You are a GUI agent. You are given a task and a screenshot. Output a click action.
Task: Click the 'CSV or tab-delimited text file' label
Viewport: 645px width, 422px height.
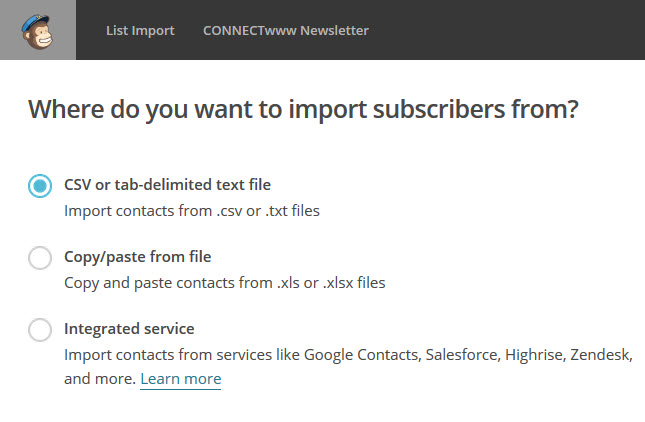[x=167, y=185]
